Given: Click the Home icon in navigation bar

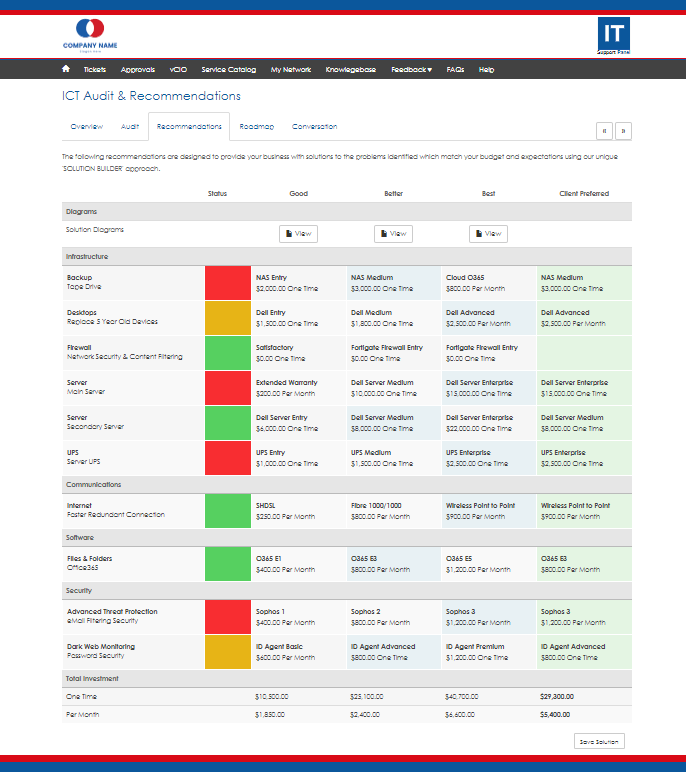Looking at the screenshot, I should 66,70.
